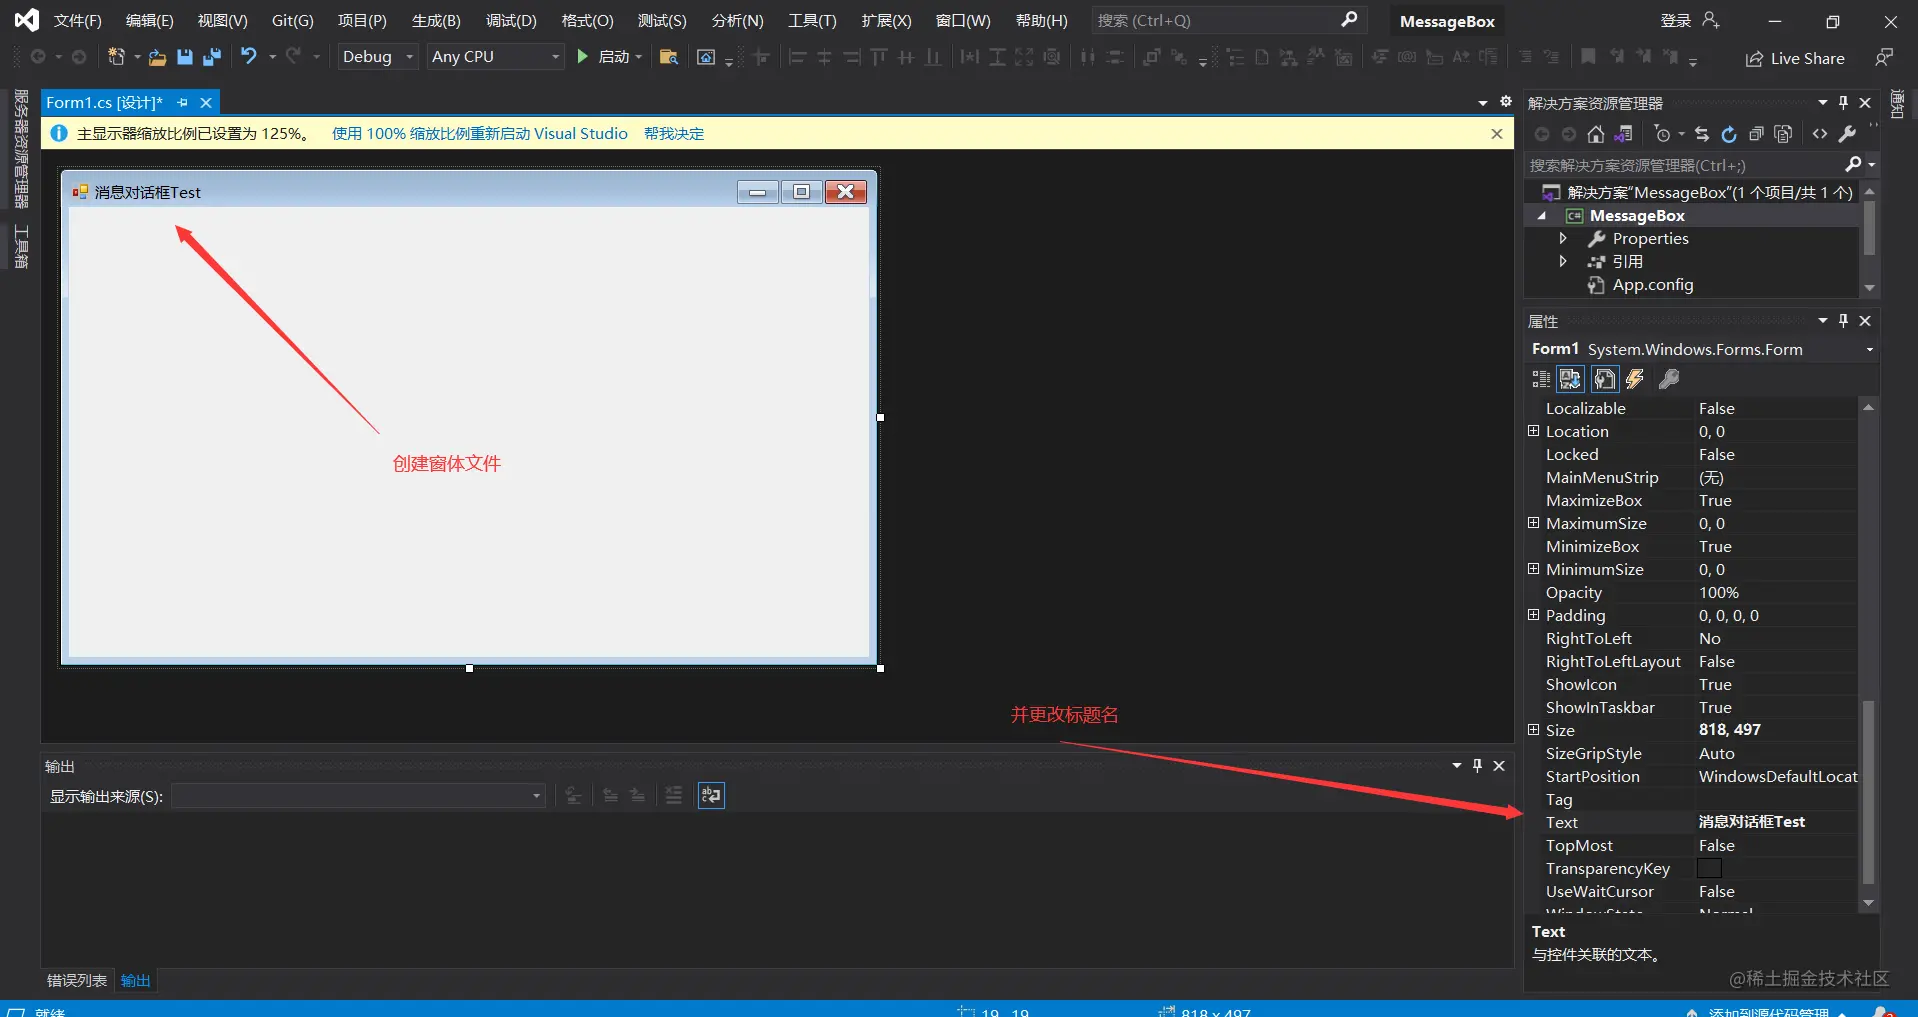This screenshot has width=1918, height=1017.
Task: Click the search magnifier in Solution Explorer
Action: click(x=1853, y=165)
